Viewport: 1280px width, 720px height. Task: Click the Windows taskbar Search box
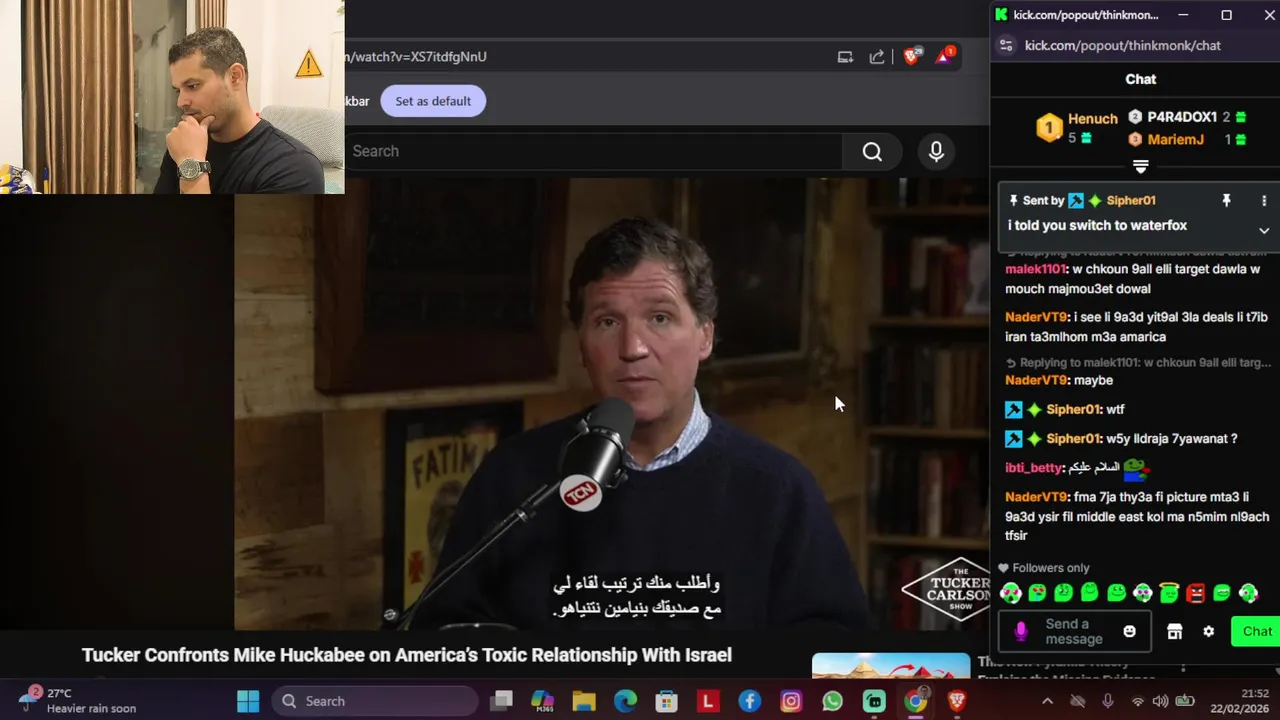(376, 701)
